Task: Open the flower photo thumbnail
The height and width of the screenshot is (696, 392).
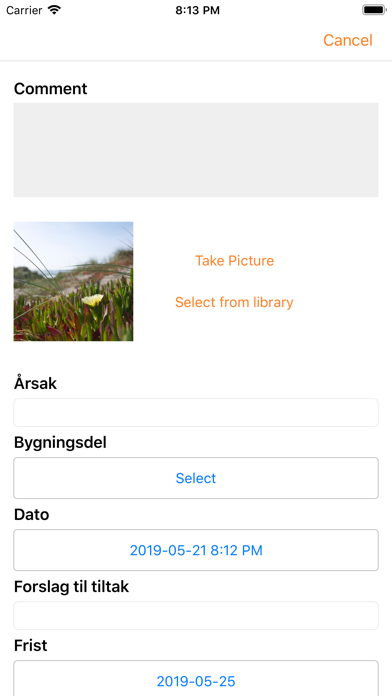Action: point(73,281)
